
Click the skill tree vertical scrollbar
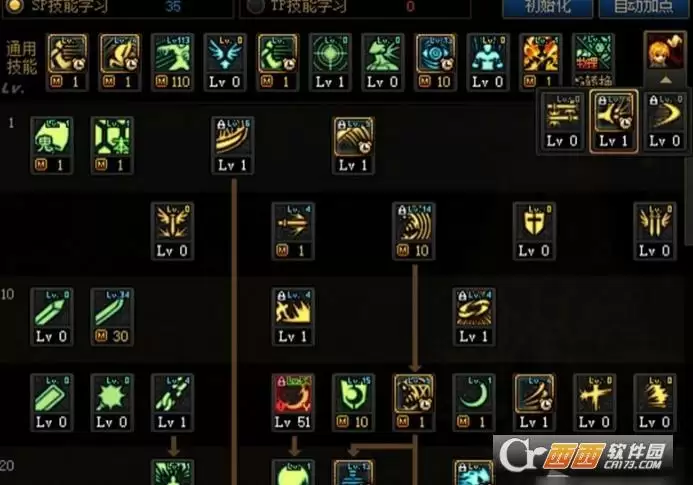[x=689, y=199]
